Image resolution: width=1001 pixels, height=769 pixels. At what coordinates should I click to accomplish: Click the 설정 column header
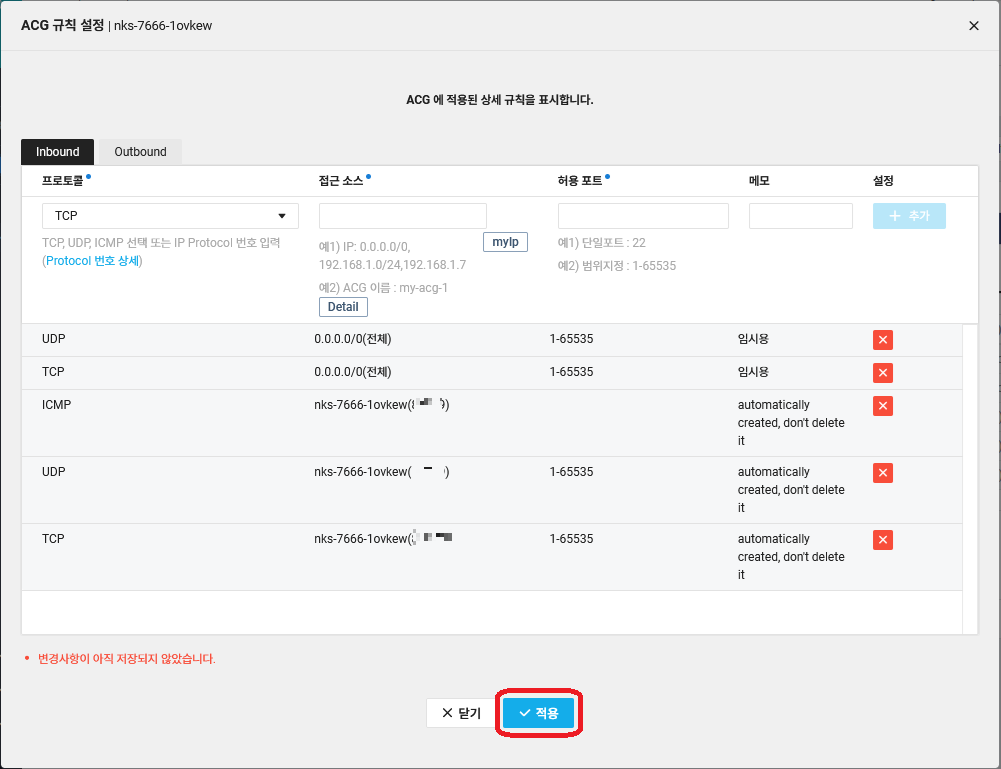pos(883,181)
